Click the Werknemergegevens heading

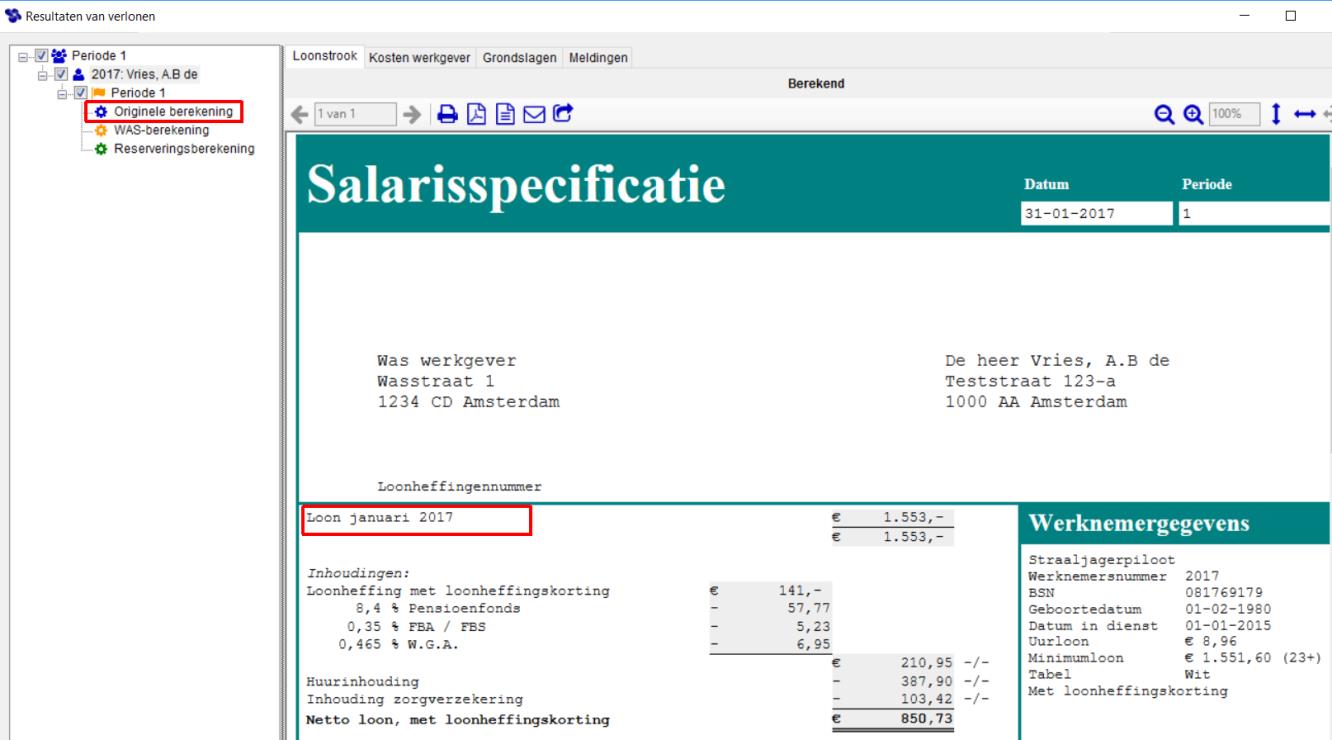click(1138, 523)
